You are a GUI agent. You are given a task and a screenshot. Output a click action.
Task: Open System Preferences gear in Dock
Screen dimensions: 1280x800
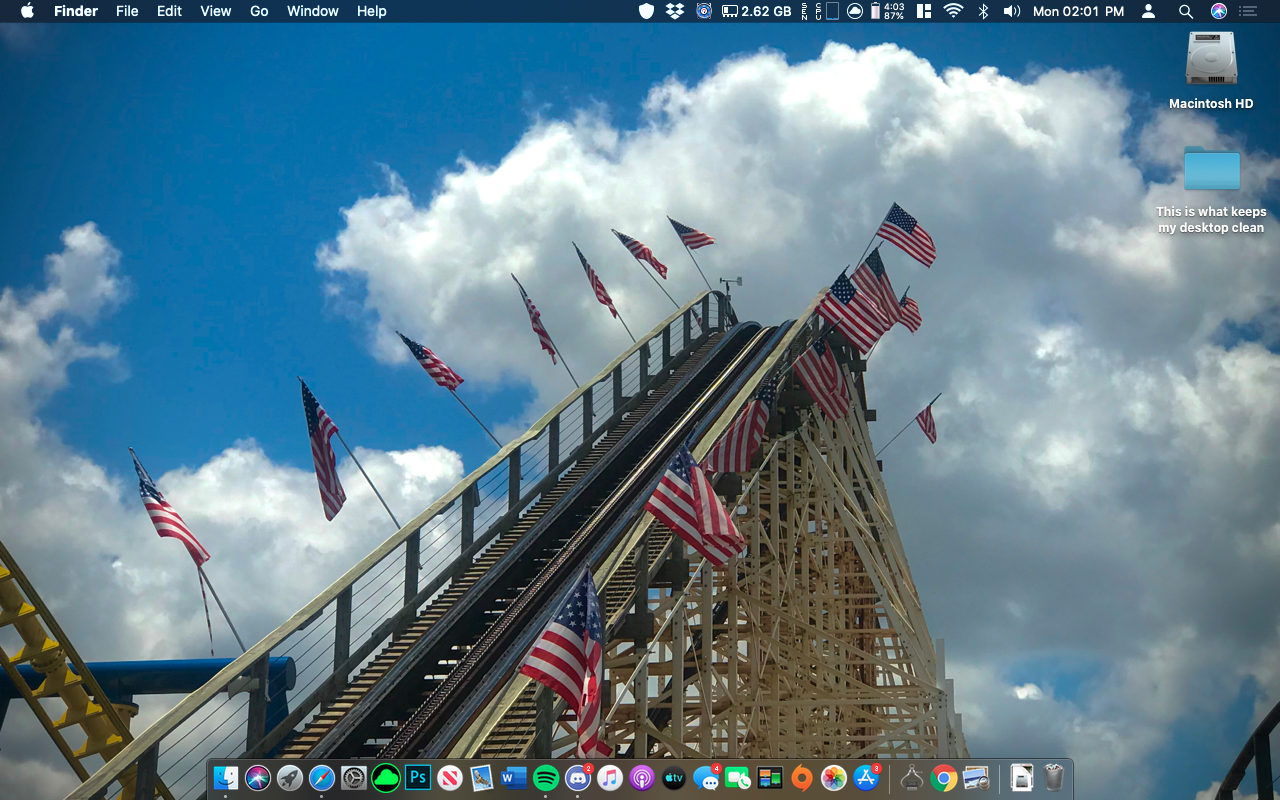point(354,777)
